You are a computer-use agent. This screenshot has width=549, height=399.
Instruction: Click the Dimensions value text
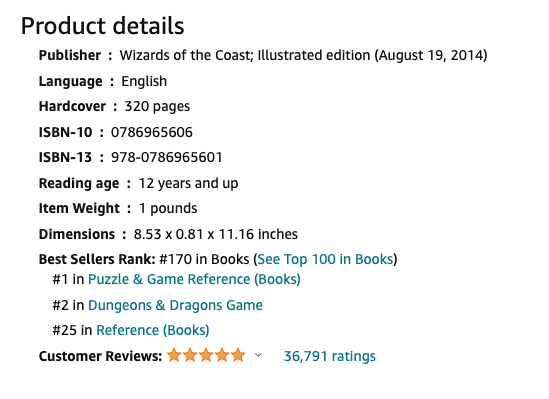tap(216, 234)
